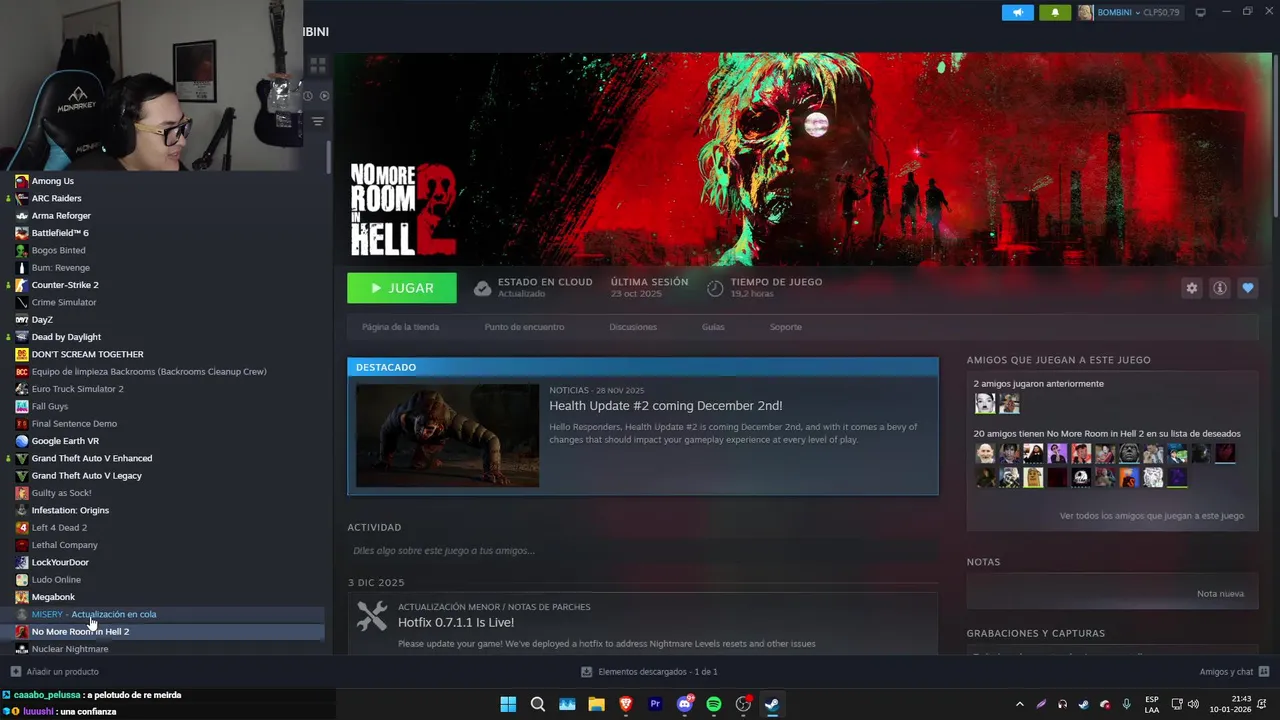1280x720 pixels.
Task: Click the game info circle icon
Action: (x=1219, y=288)
